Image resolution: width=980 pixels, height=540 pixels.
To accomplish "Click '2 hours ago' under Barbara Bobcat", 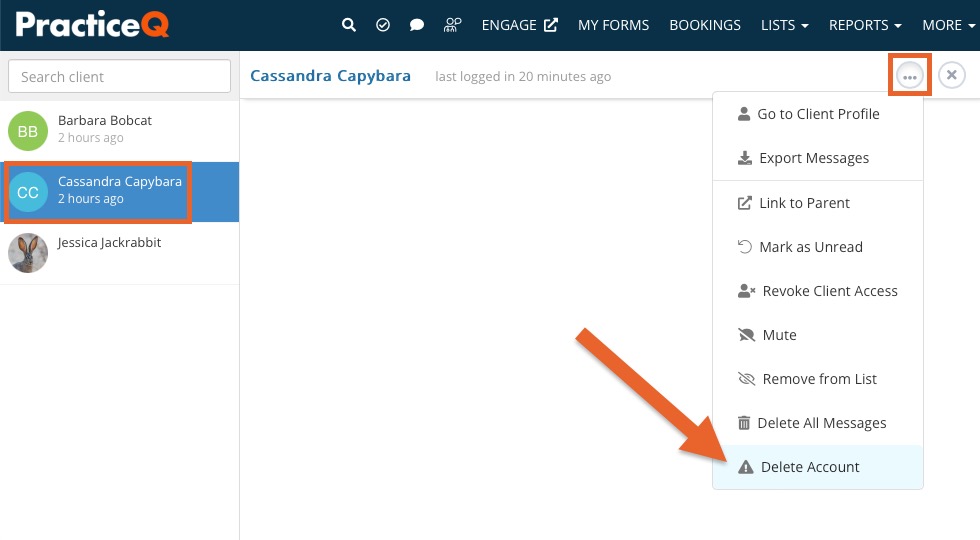I will coord(91,138).
